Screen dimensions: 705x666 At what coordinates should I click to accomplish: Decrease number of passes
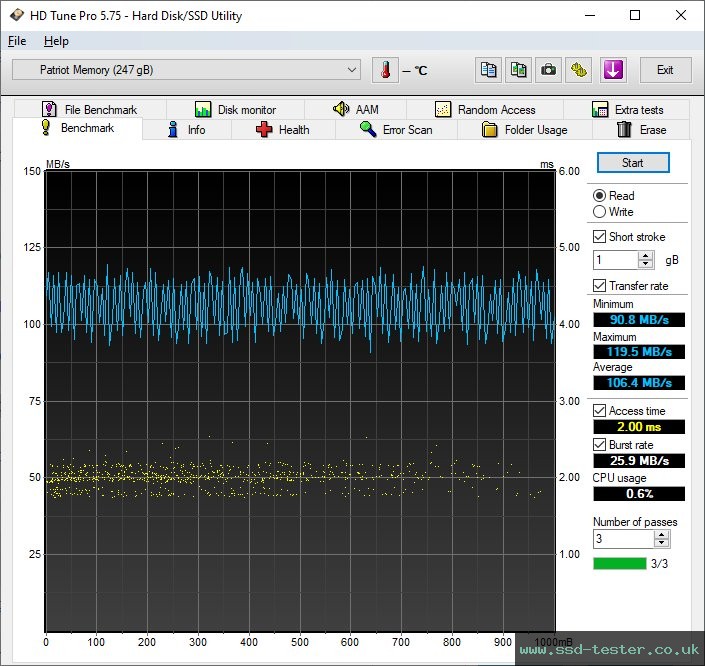click(x=661, y=543)
